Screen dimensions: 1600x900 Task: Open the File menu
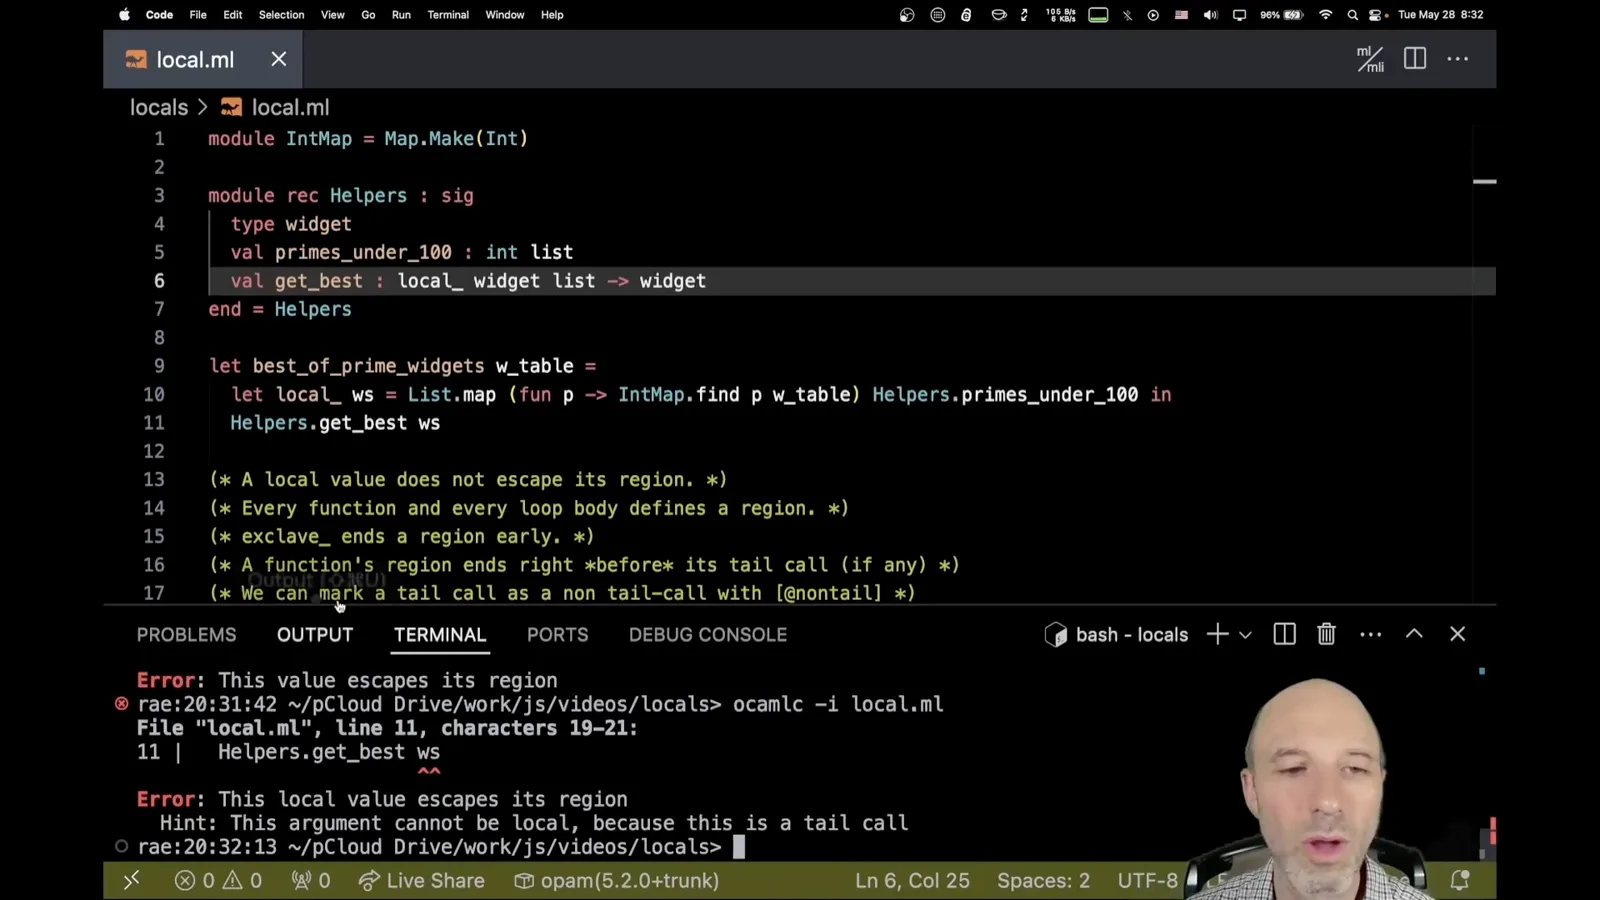click(198, 15)
